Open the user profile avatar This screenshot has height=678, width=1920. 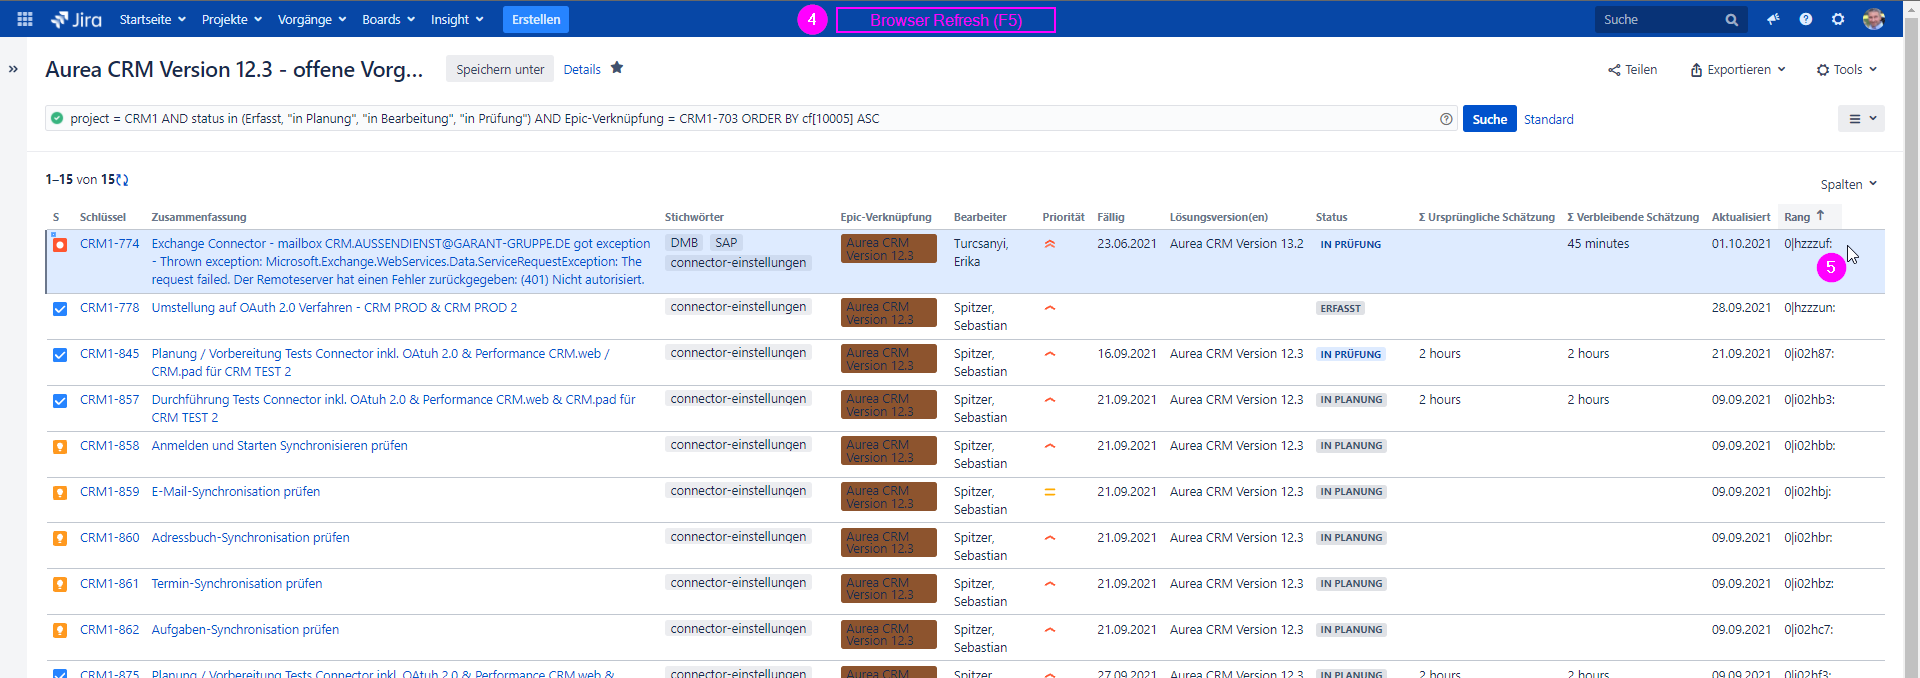pos(1874,19)
